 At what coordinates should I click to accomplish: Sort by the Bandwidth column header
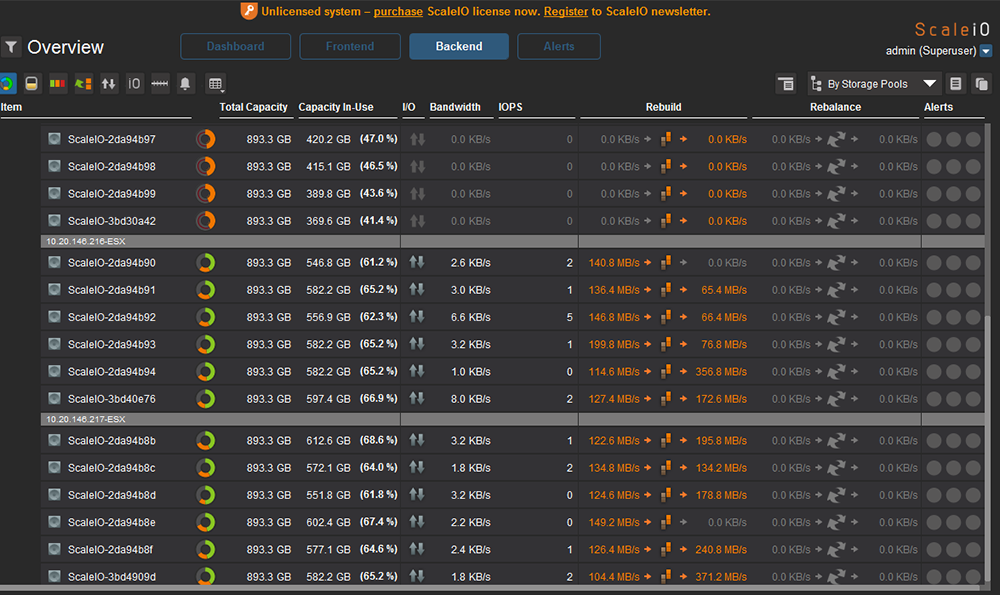click(455, 107)
